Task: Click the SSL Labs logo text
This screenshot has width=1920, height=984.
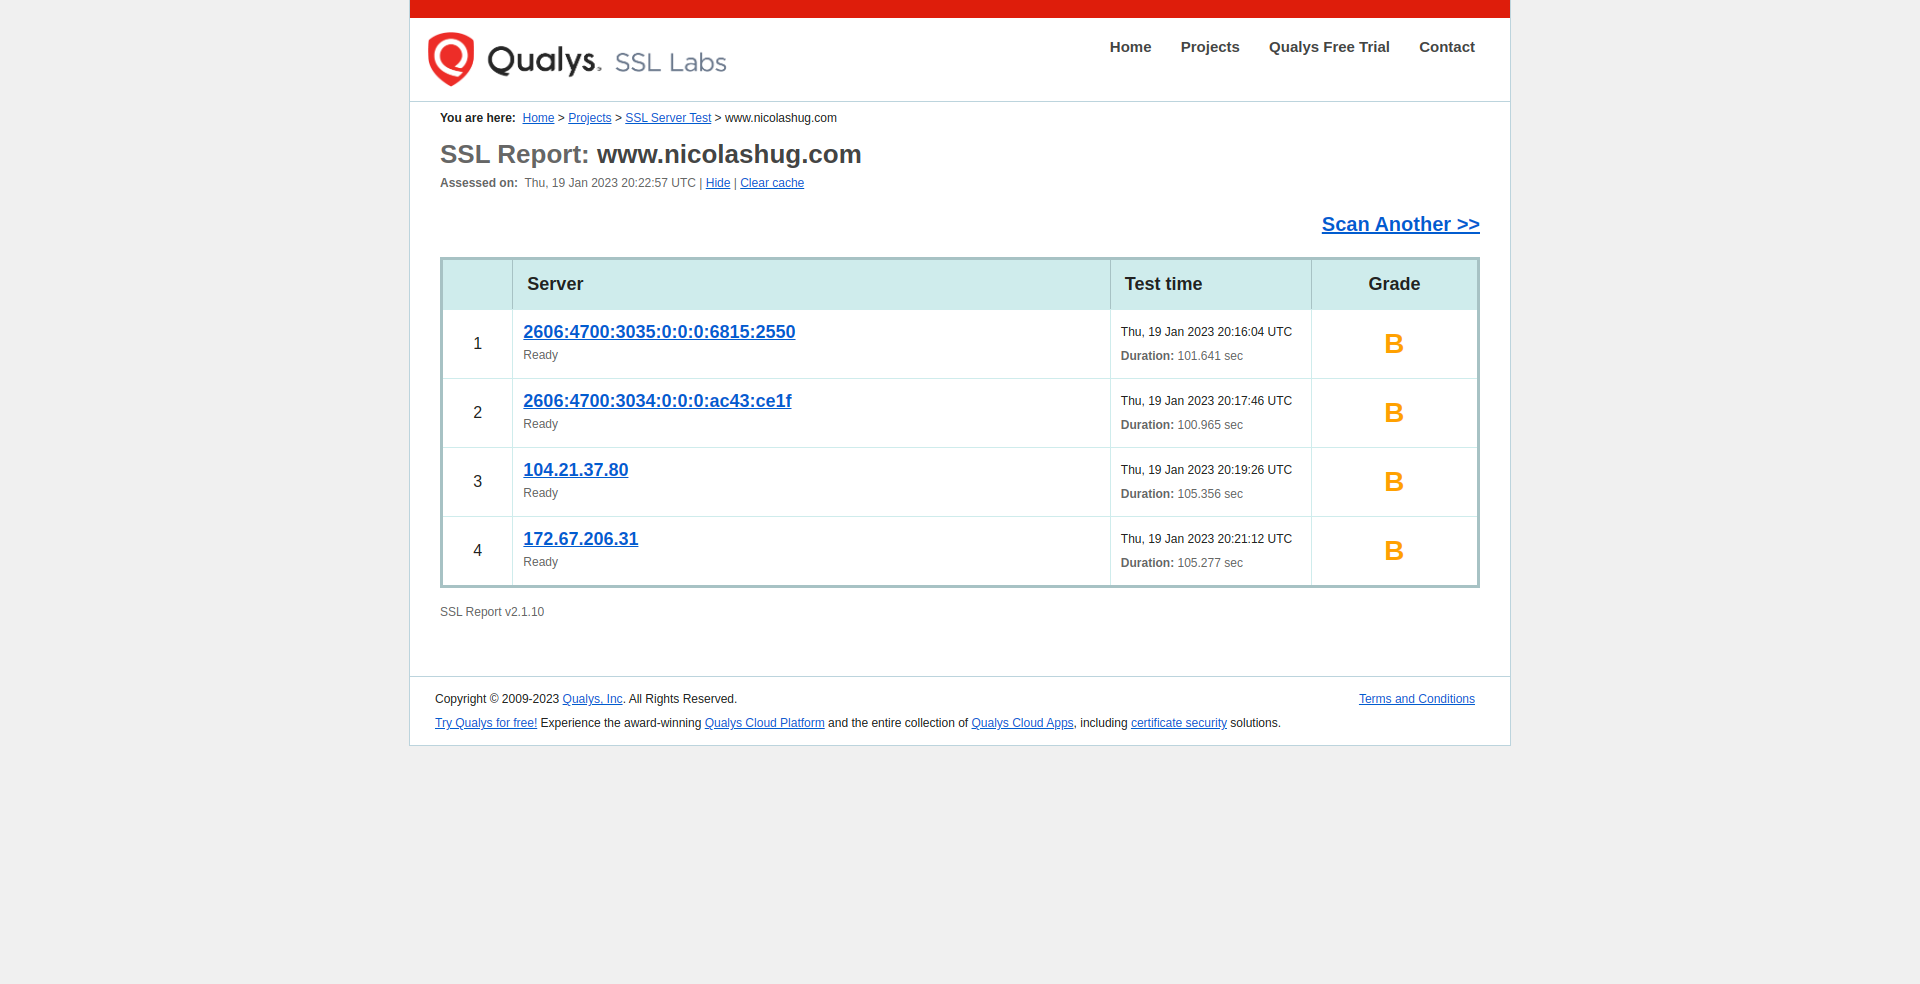Action: click(670, 63)
